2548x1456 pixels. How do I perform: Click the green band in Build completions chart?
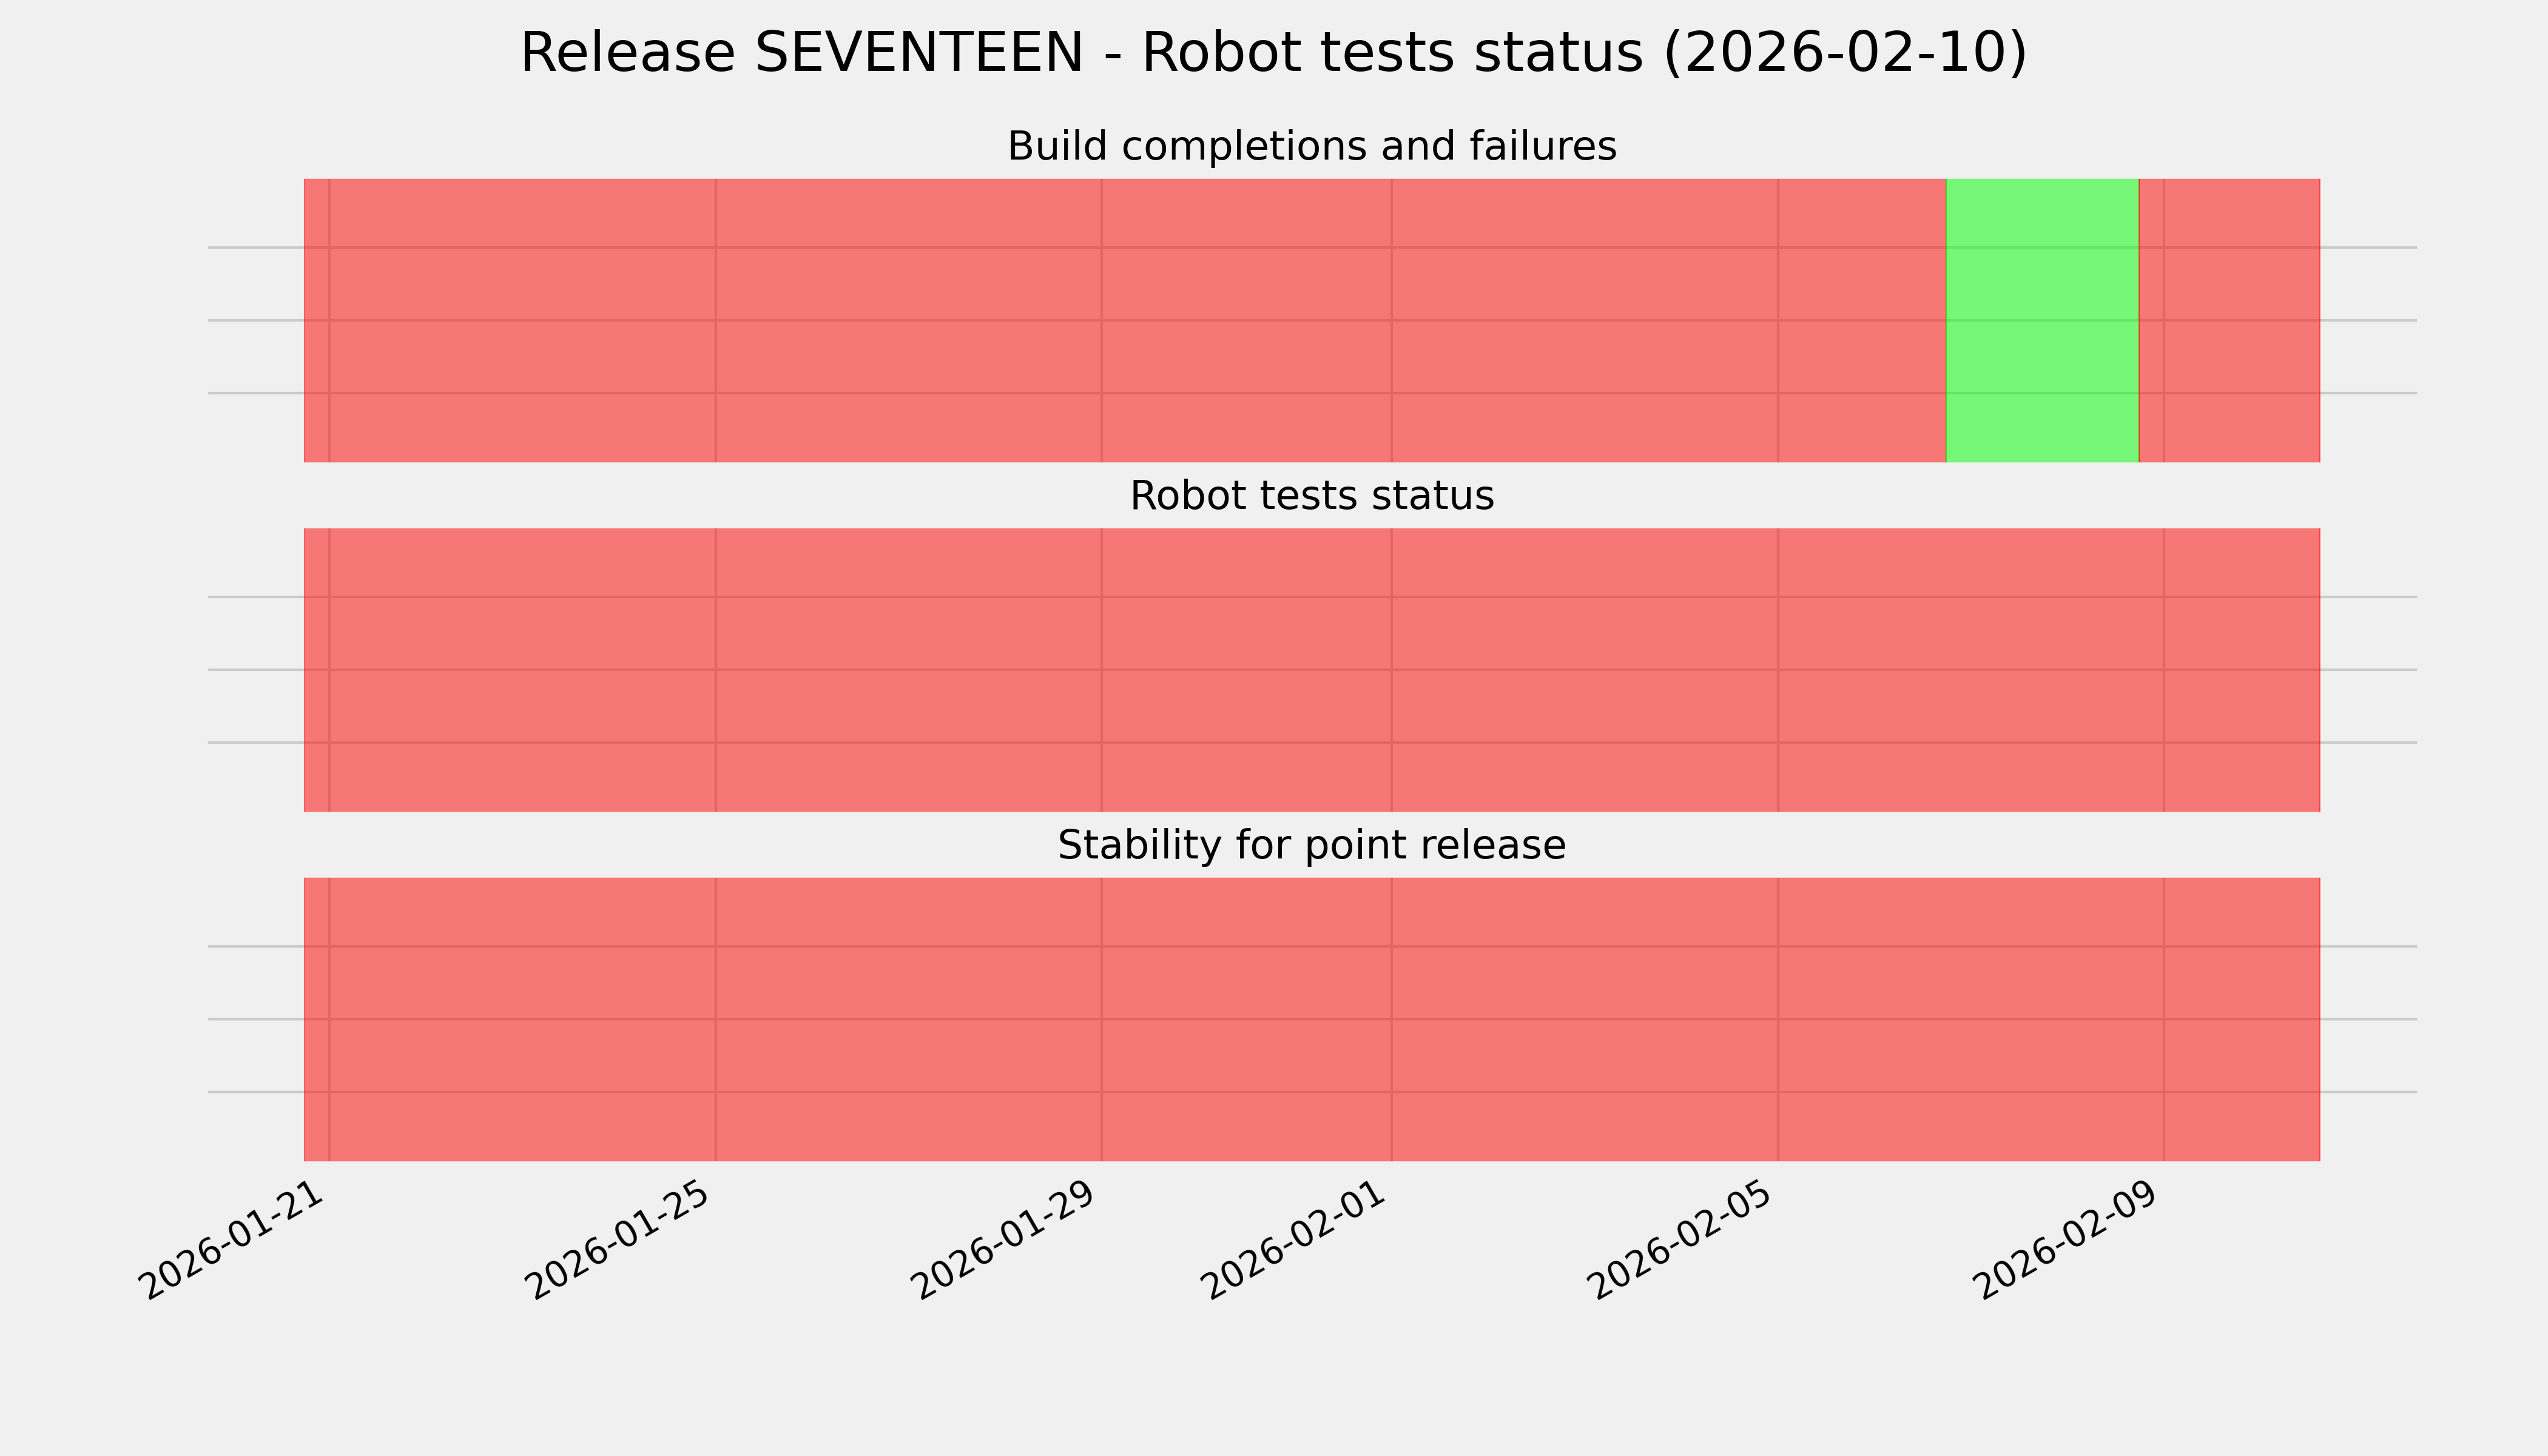[2042, 320]
